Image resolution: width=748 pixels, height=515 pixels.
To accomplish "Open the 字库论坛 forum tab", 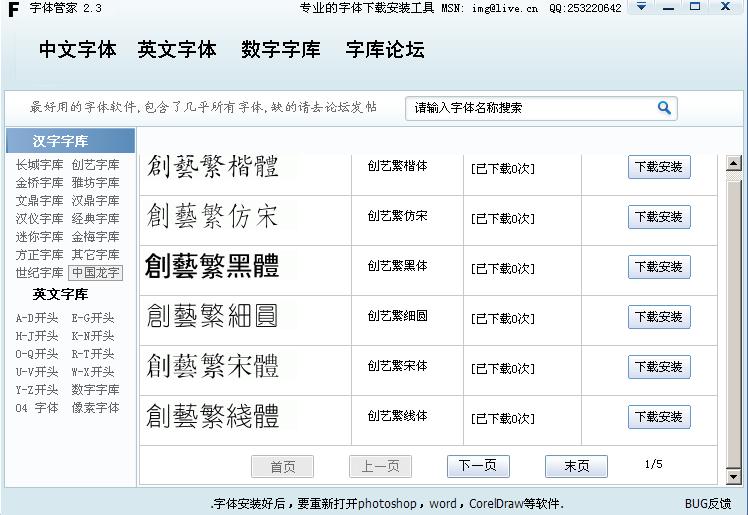I will pos(385,50).
